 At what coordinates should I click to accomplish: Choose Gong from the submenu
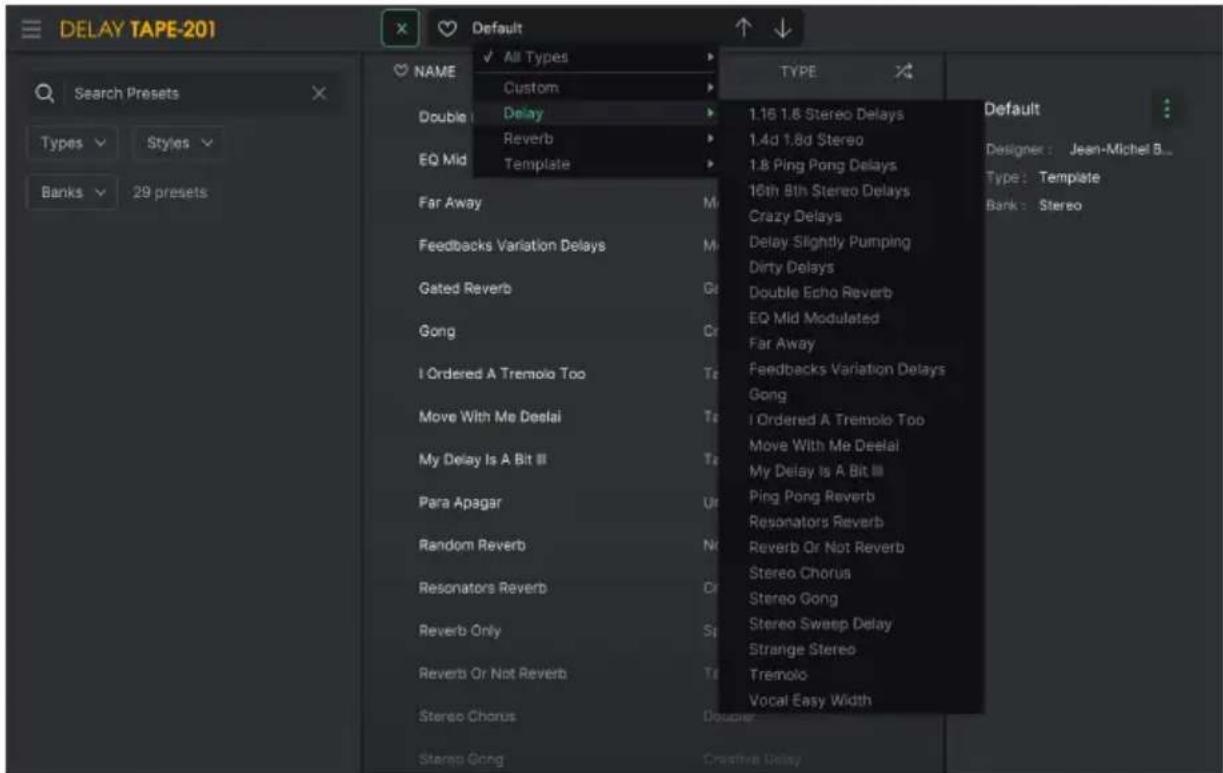pyautogui.click(x=768, y=395)
